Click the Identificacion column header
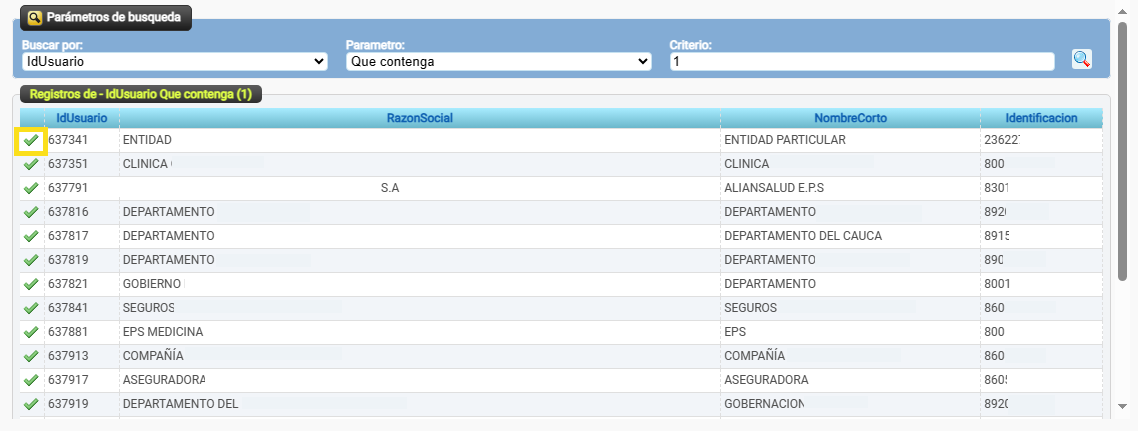 click(1041, 118)
